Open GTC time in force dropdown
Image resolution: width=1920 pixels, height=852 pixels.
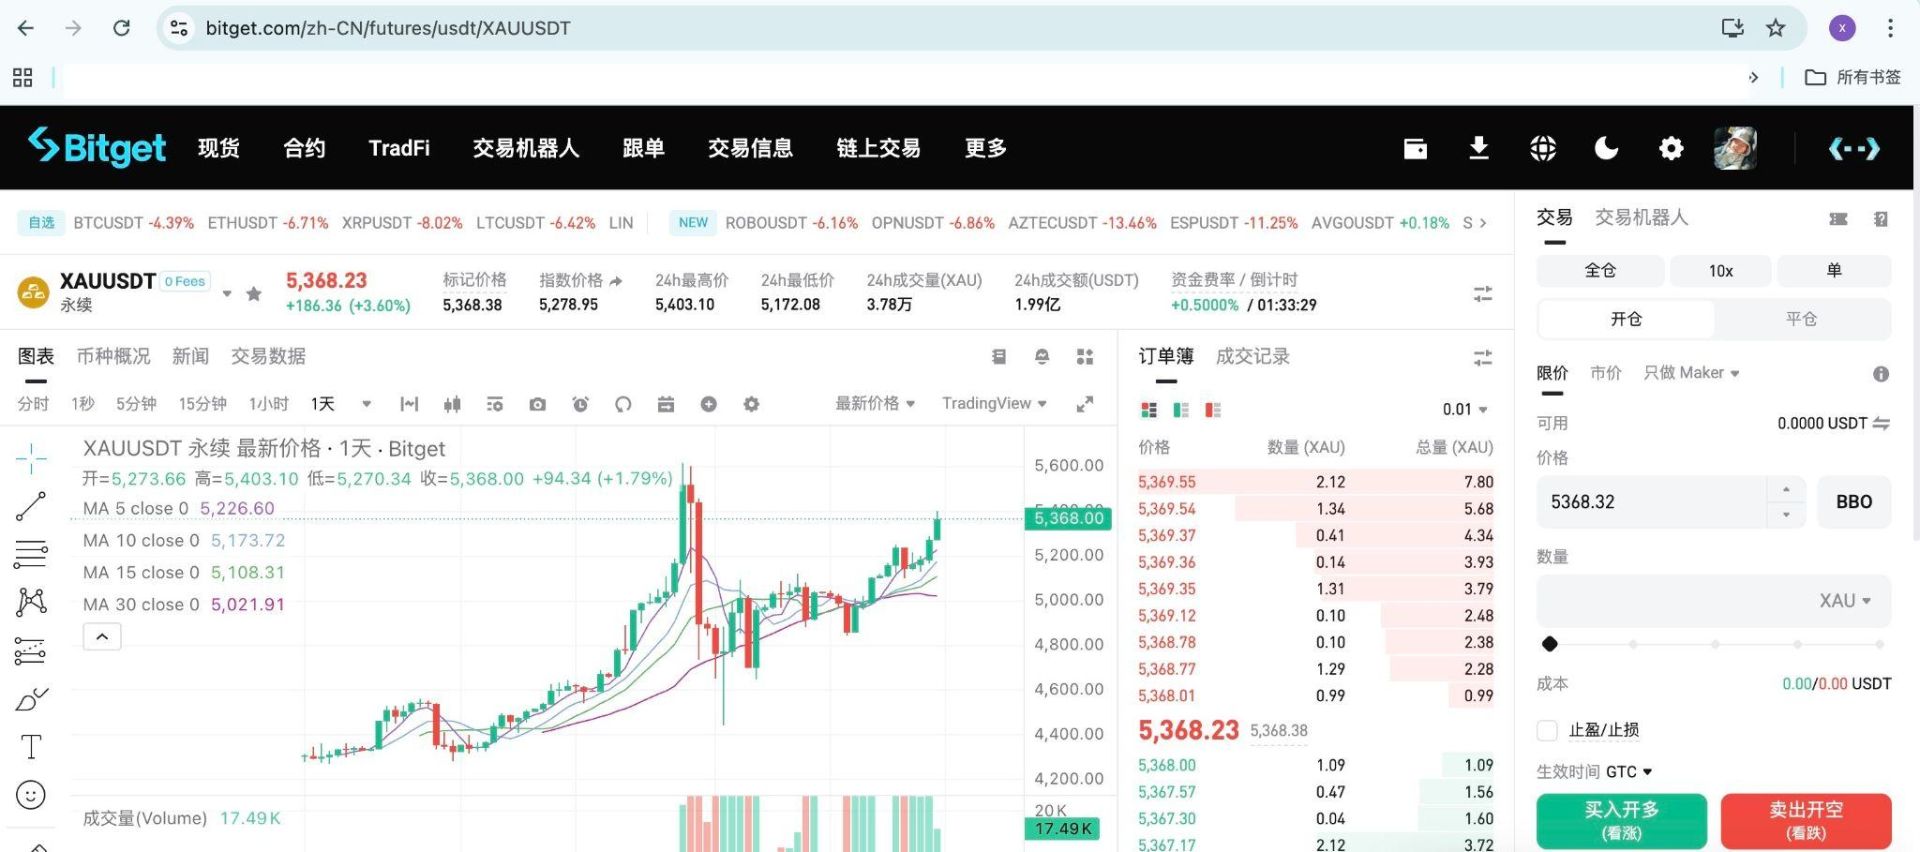click(1629, 772)
